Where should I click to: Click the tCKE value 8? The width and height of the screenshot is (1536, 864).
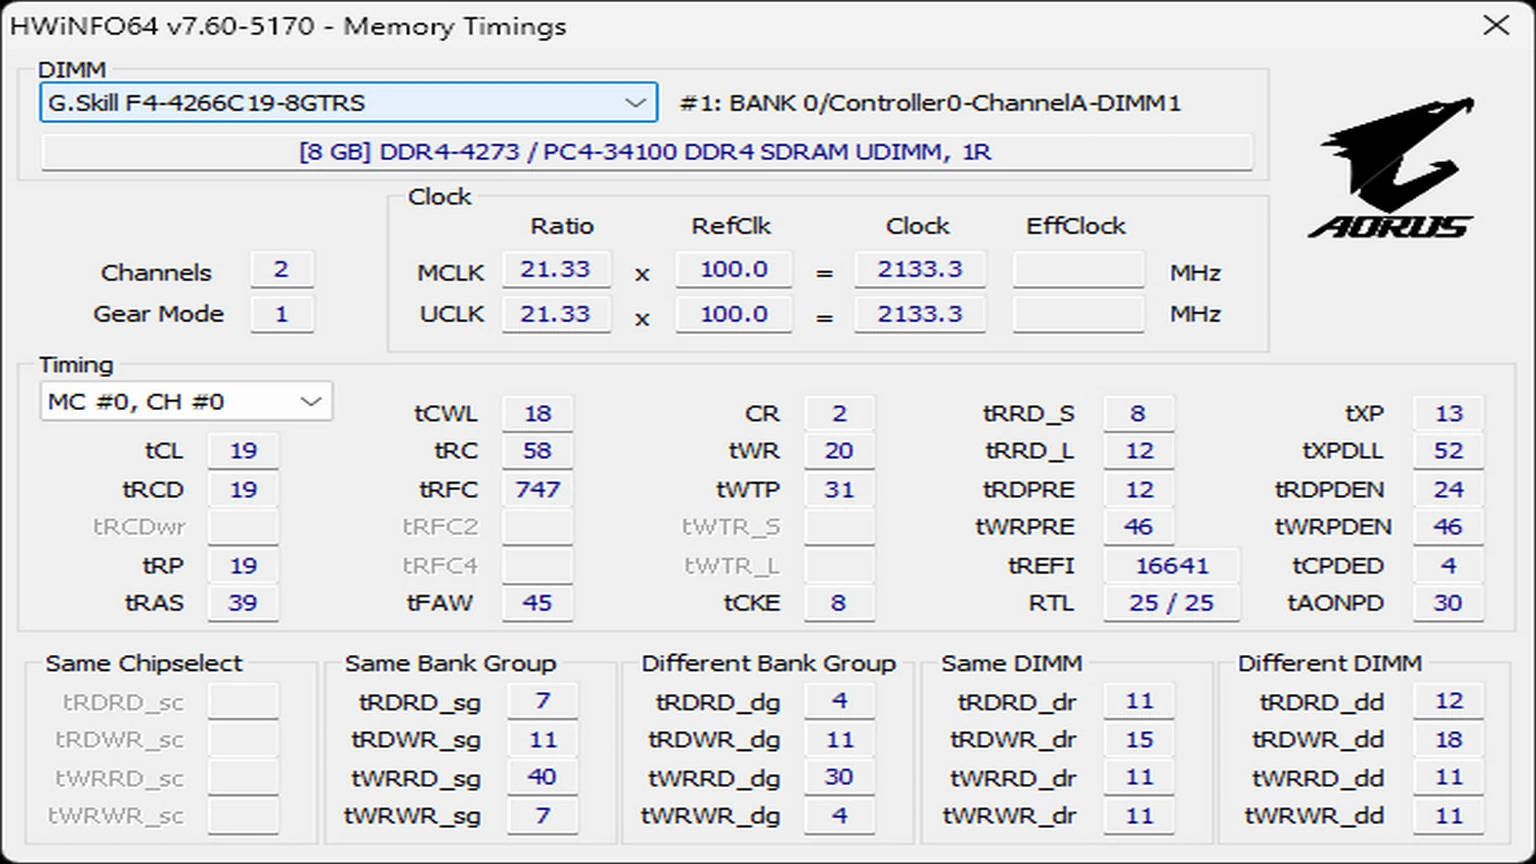839,603
